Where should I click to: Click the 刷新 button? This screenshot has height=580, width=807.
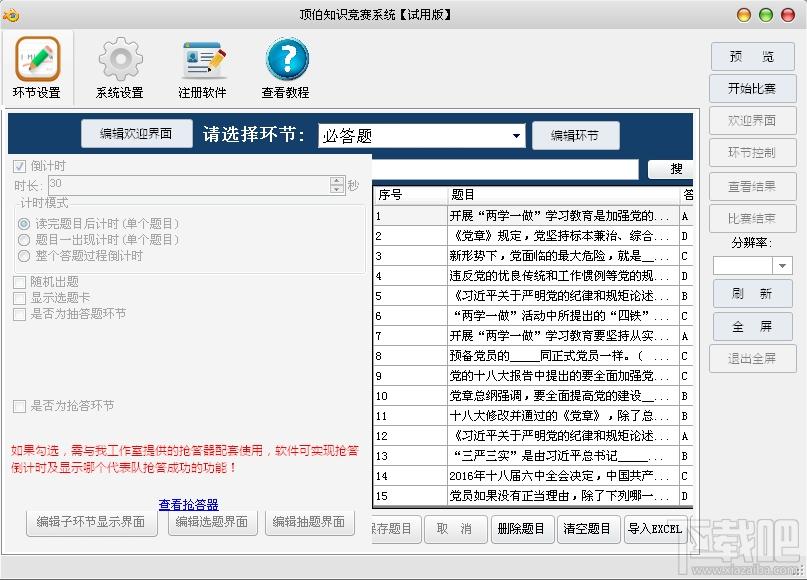pyautogui.click(x=752, y=294)
